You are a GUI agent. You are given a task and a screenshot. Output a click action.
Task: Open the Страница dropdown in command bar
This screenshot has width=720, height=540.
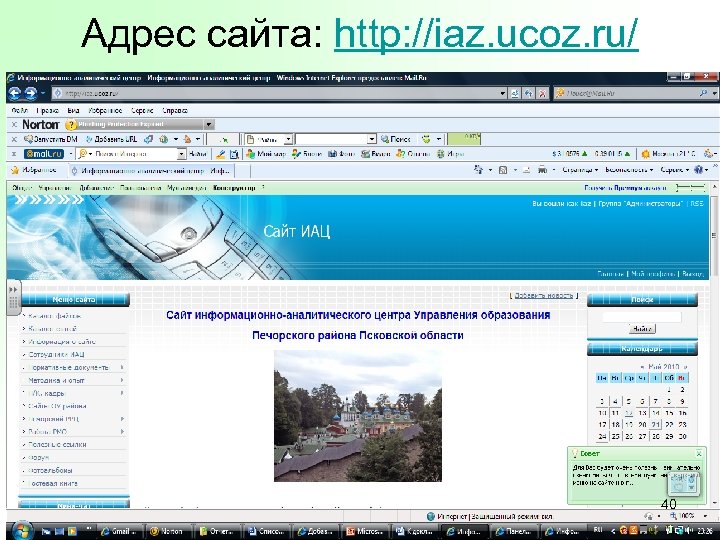point(580,170)
